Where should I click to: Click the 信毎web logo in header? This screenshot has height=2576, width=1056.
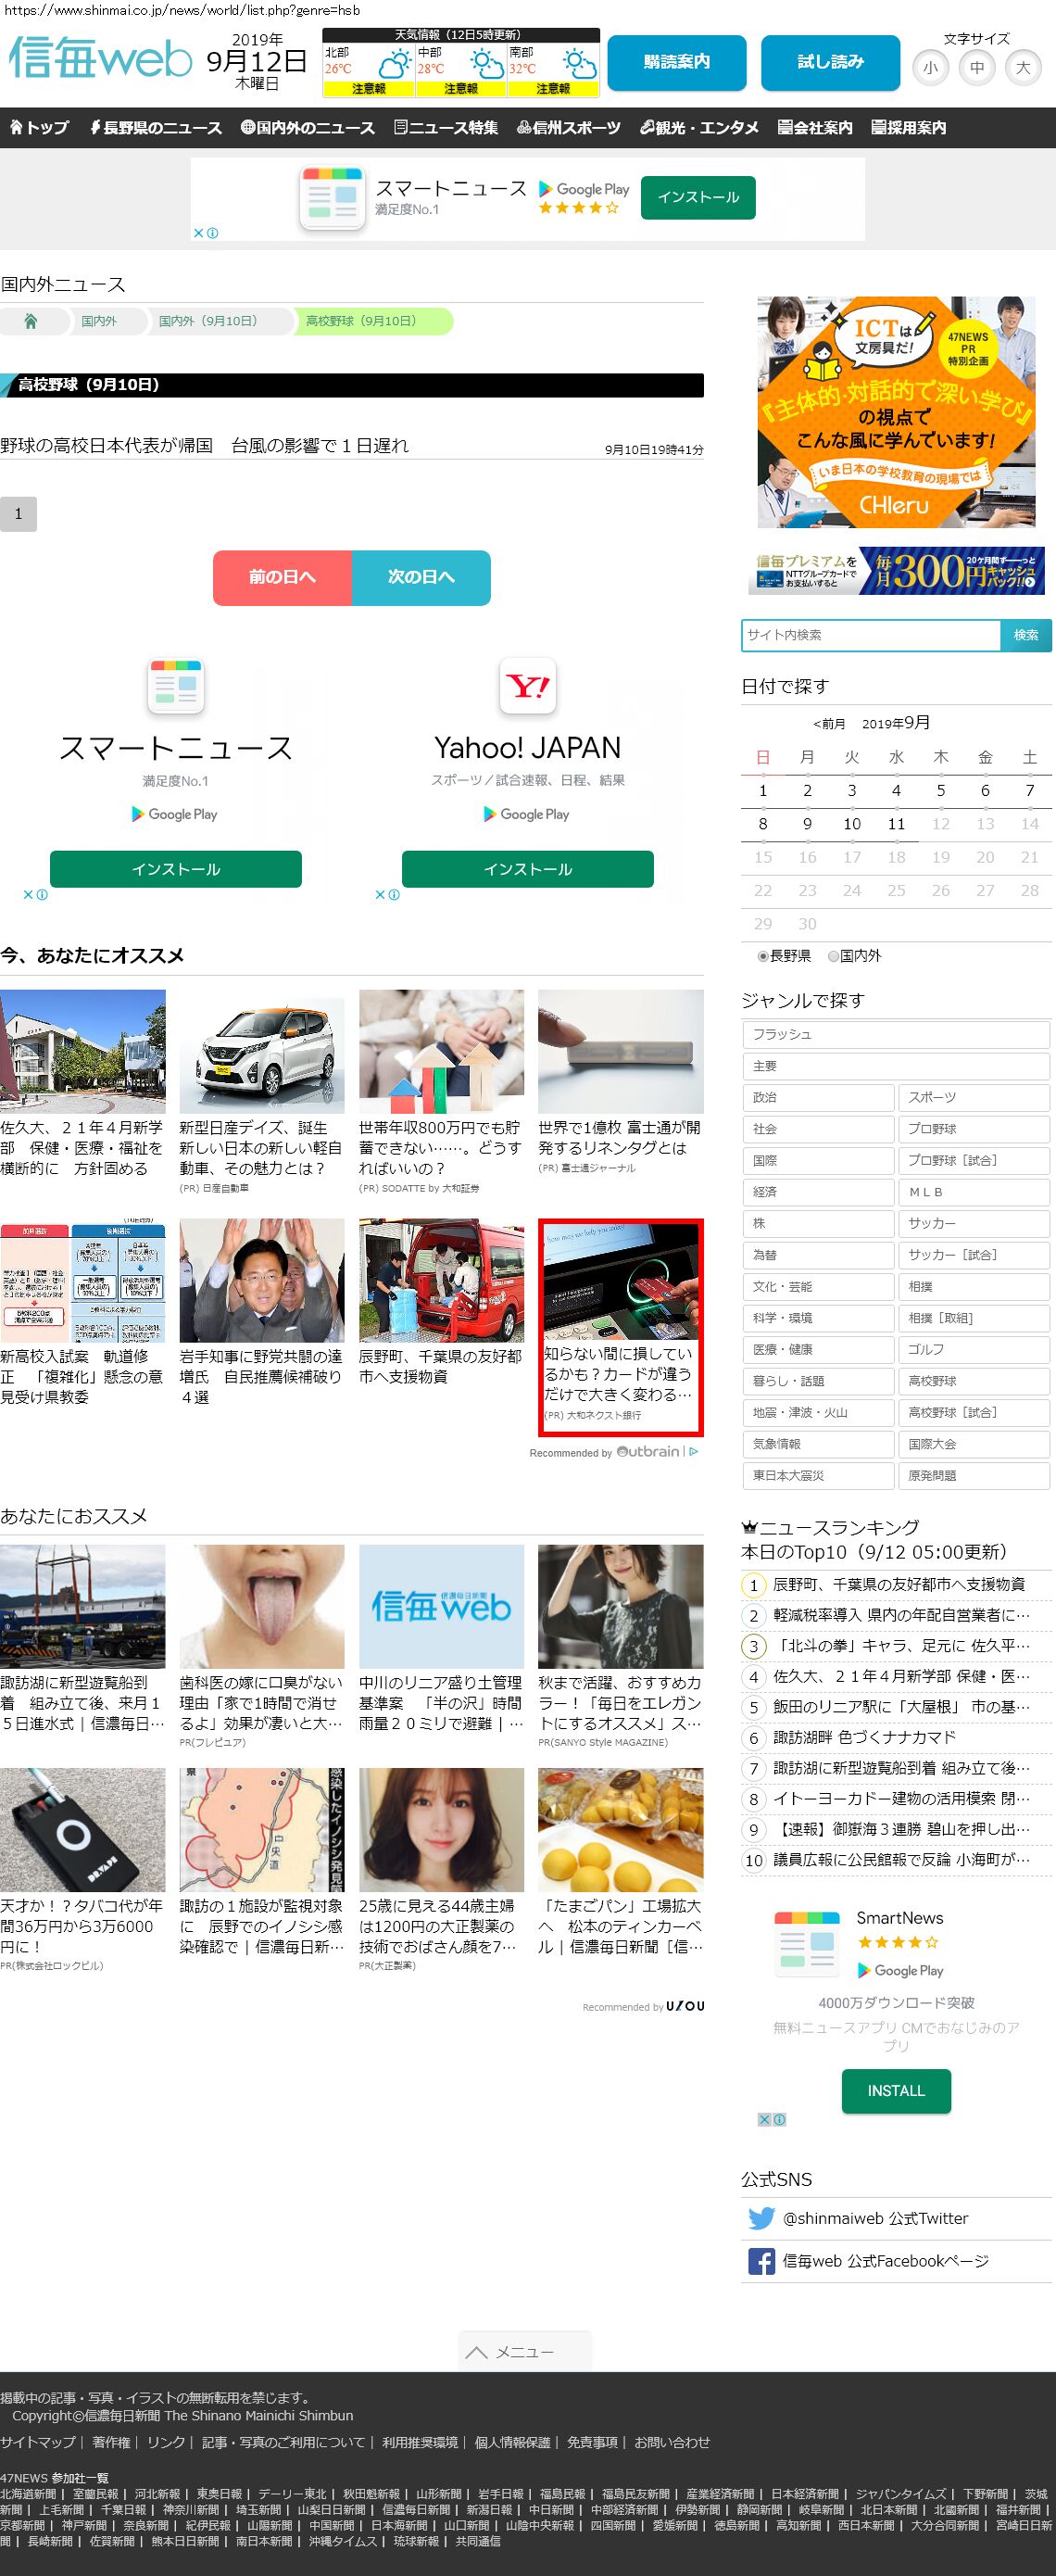(100, 60)
